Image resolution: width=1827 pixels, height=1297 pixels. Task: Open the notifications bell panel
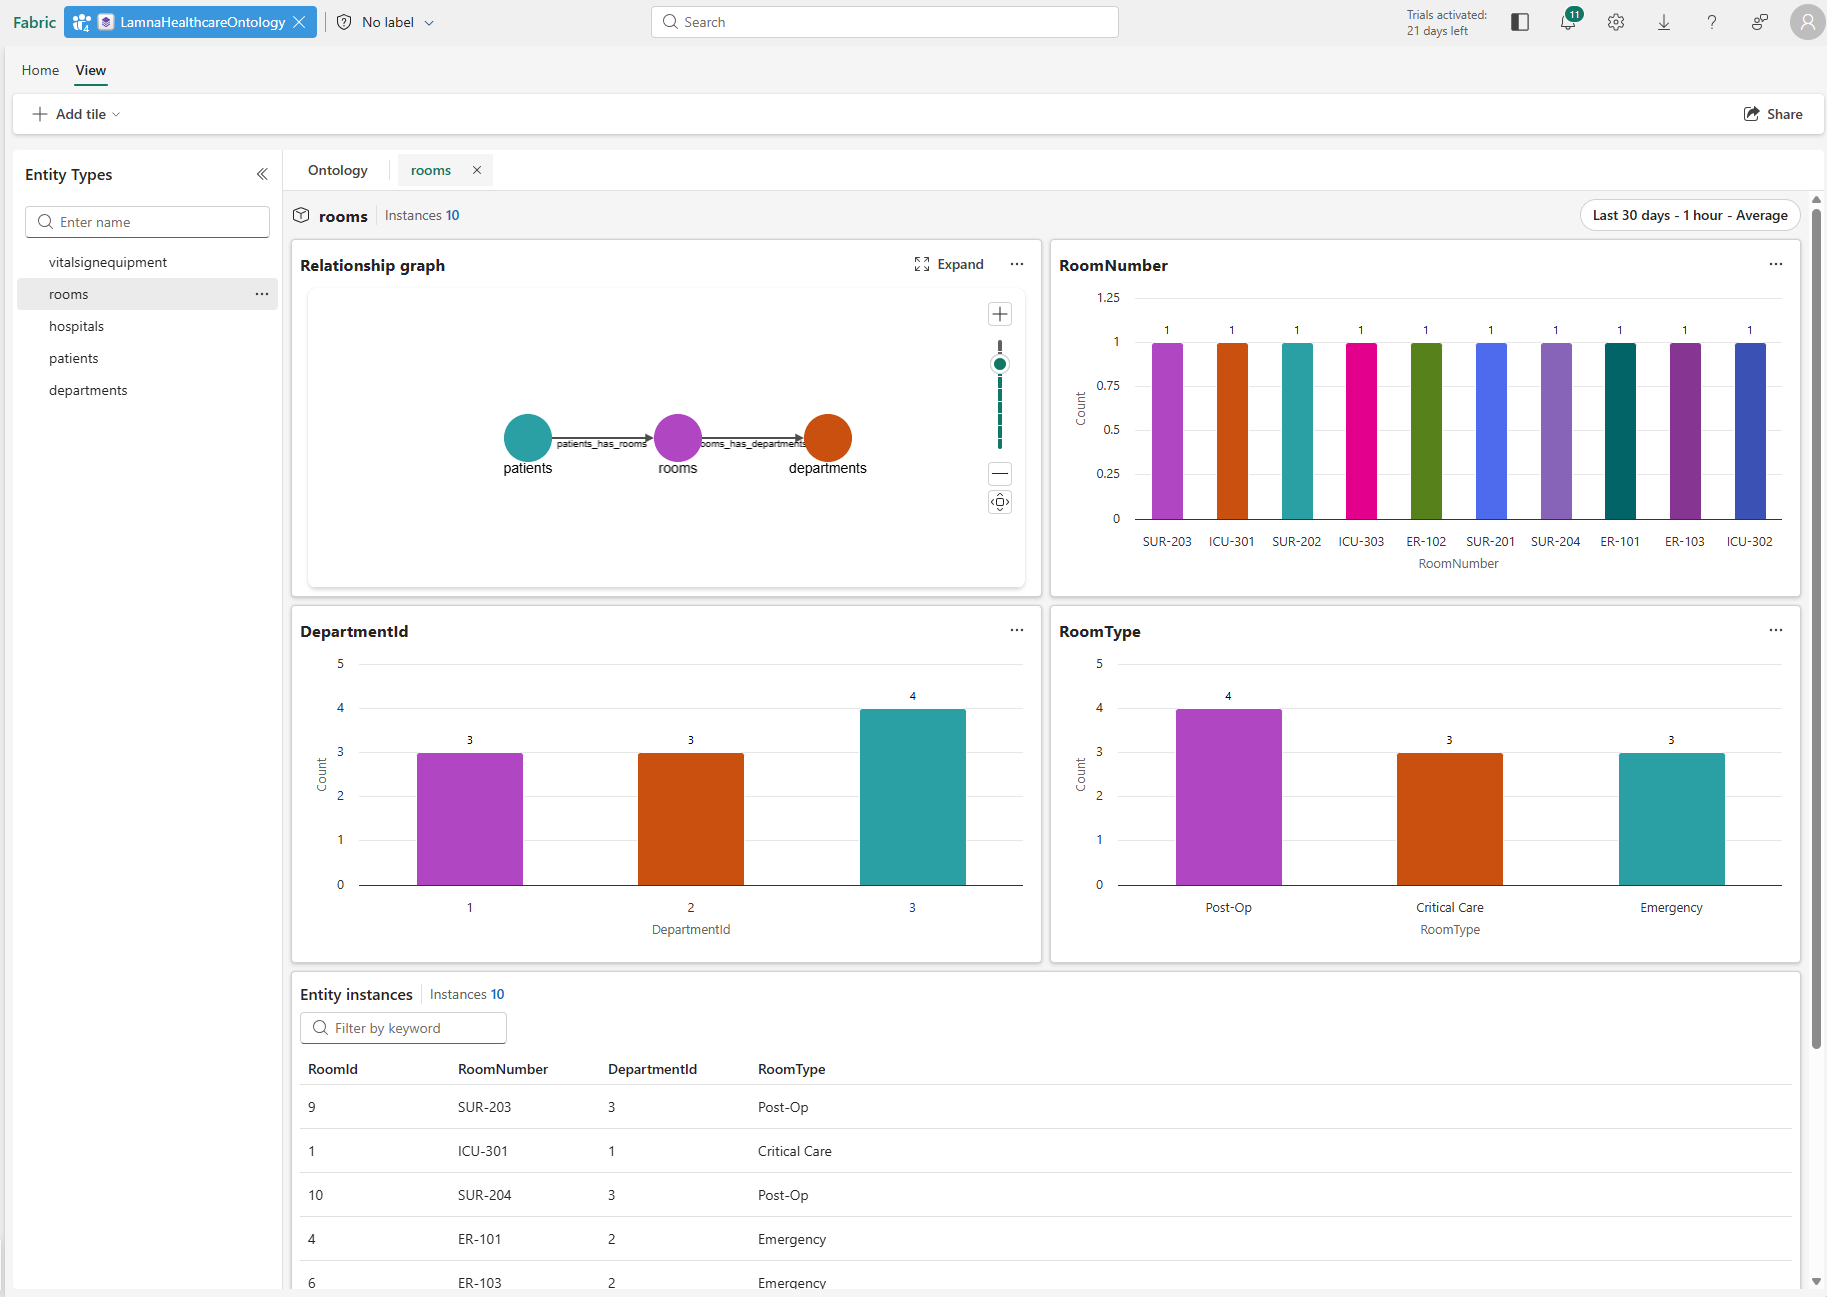tap(1568, 22)
